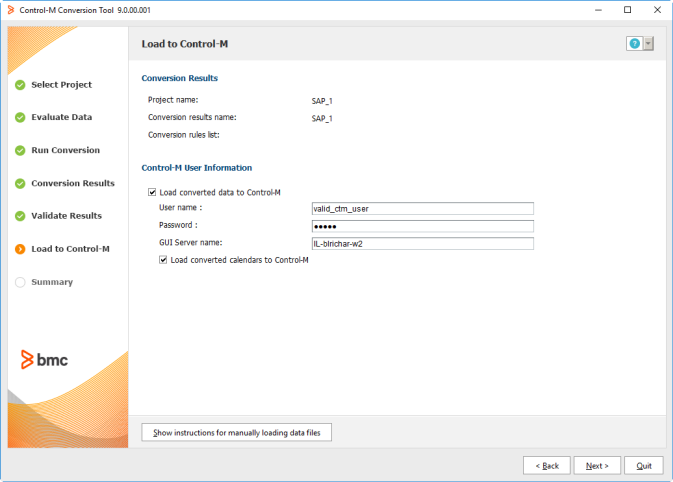Click the blue help question mark icon
The width and height of the screenshot is (673, 482).
(x=634, y=43)
